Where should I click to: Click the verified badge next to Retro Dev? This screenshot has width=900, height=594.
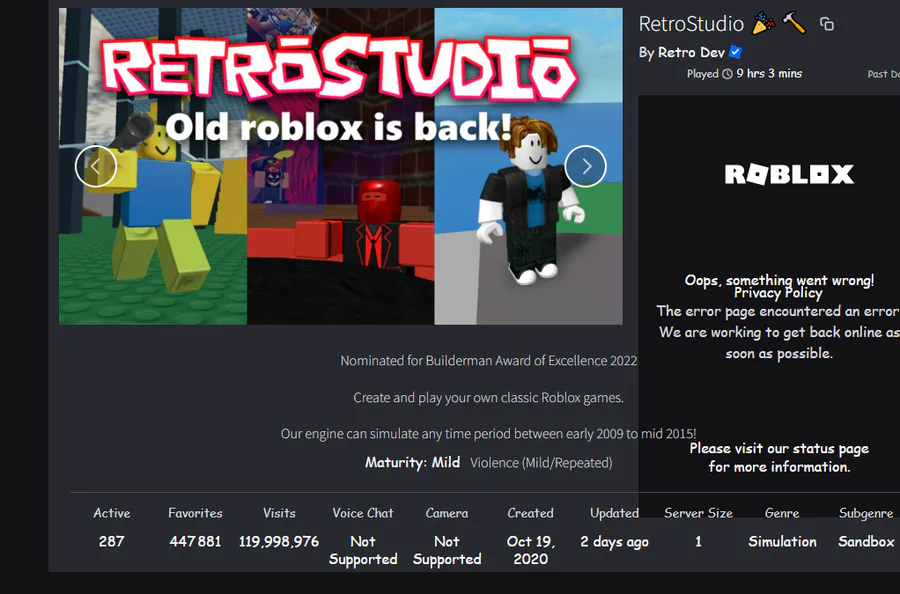coord(735,52)
